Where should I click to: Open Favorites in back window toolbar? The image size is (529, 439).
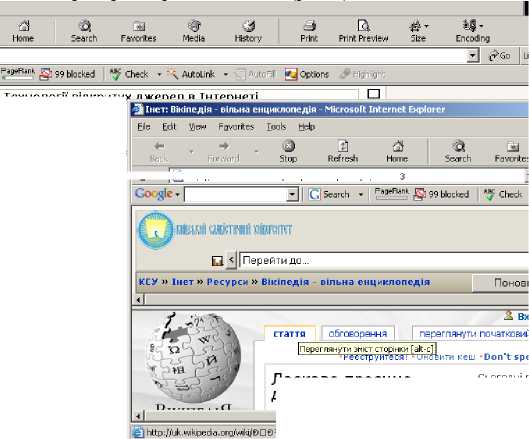point(139,31)
